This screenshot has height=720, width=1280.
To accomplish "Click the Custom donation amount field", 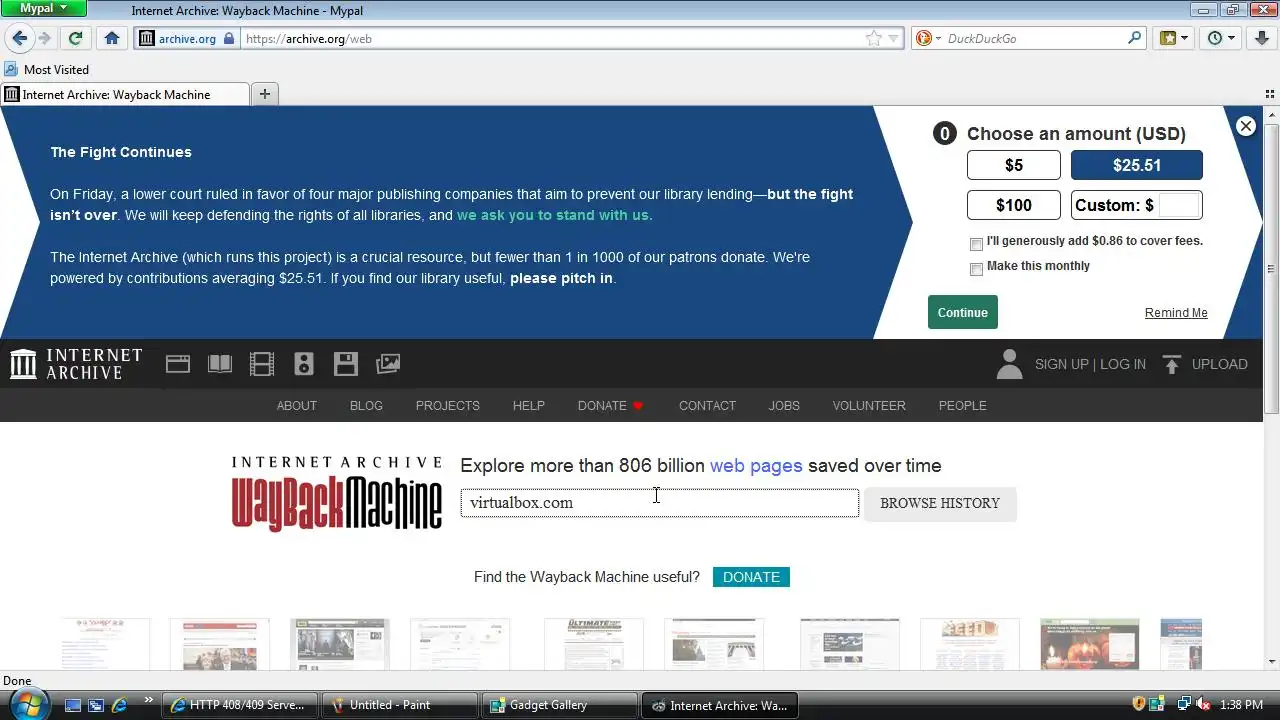I will [1178, 205].
